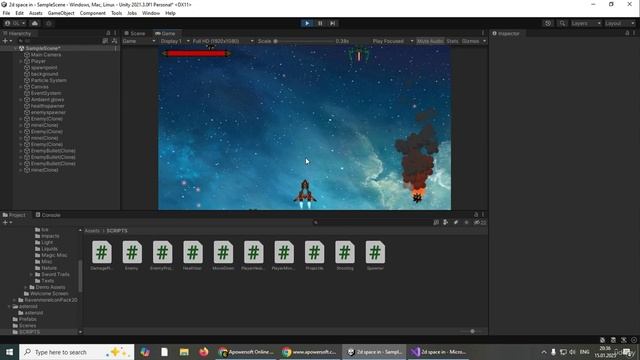Pause the running game

tap(320, 23)
